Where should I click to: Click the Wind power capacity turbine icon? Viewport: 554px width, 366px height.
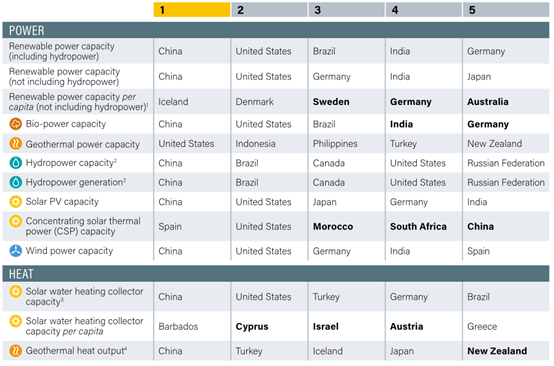click(x=16, y=251)
